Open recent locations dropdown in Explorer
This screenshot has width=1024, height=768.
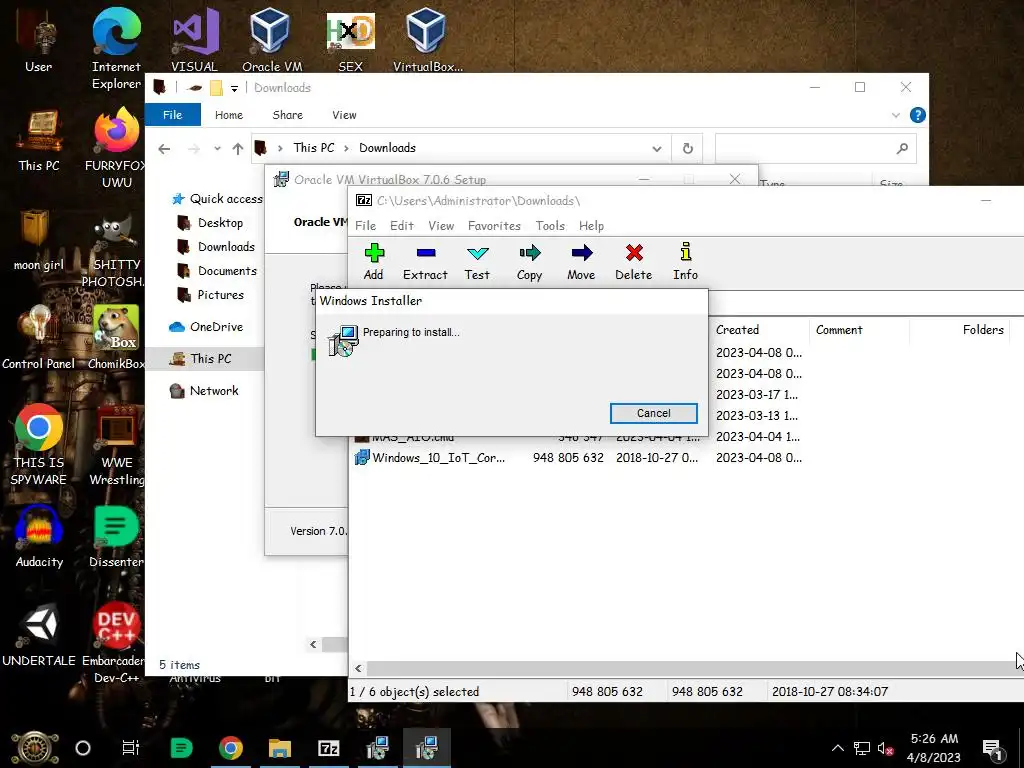217,149
